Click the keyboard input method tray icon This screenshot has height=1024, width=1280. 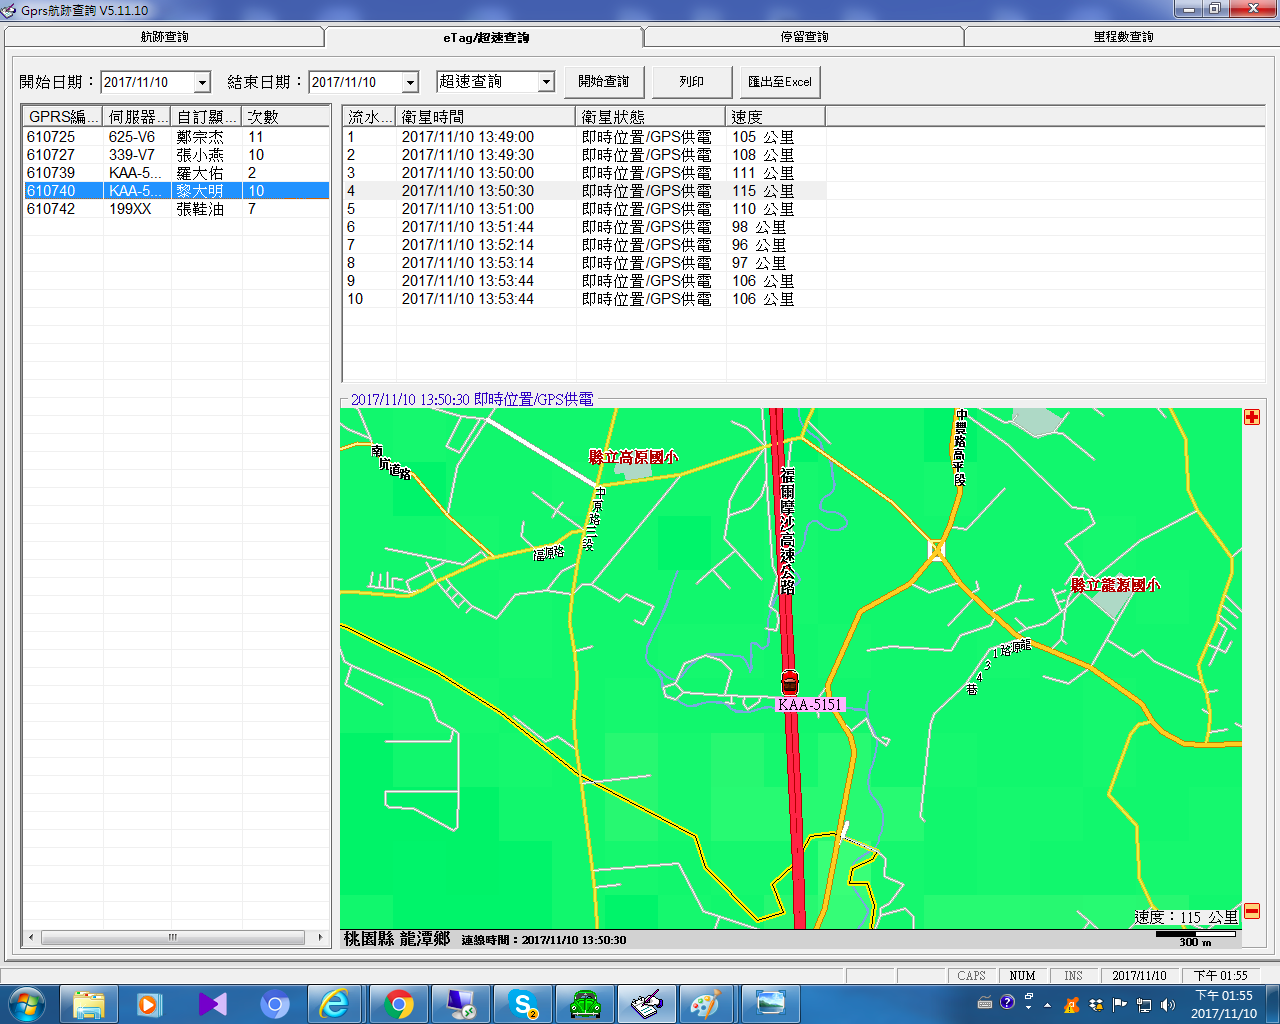(985, 1002)
